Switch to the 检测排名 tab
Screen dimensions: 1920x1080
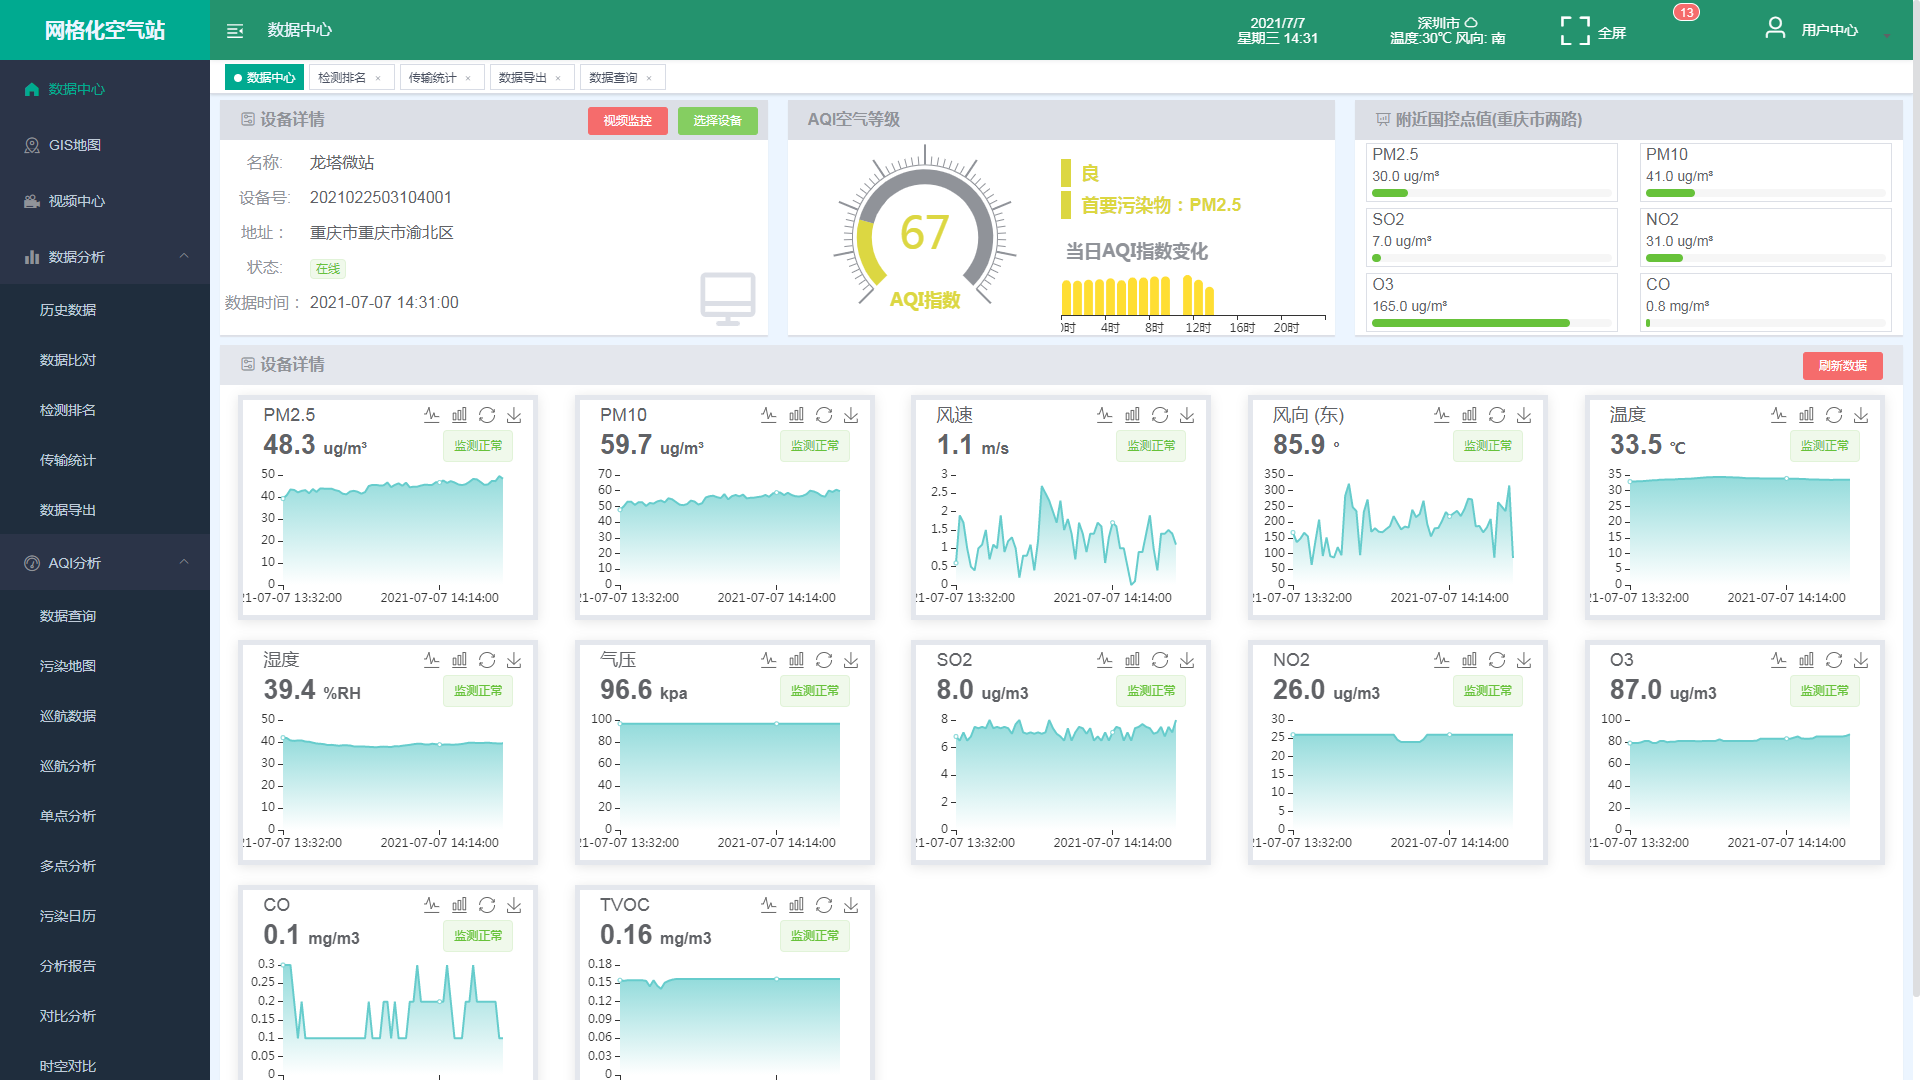[342, 78]
